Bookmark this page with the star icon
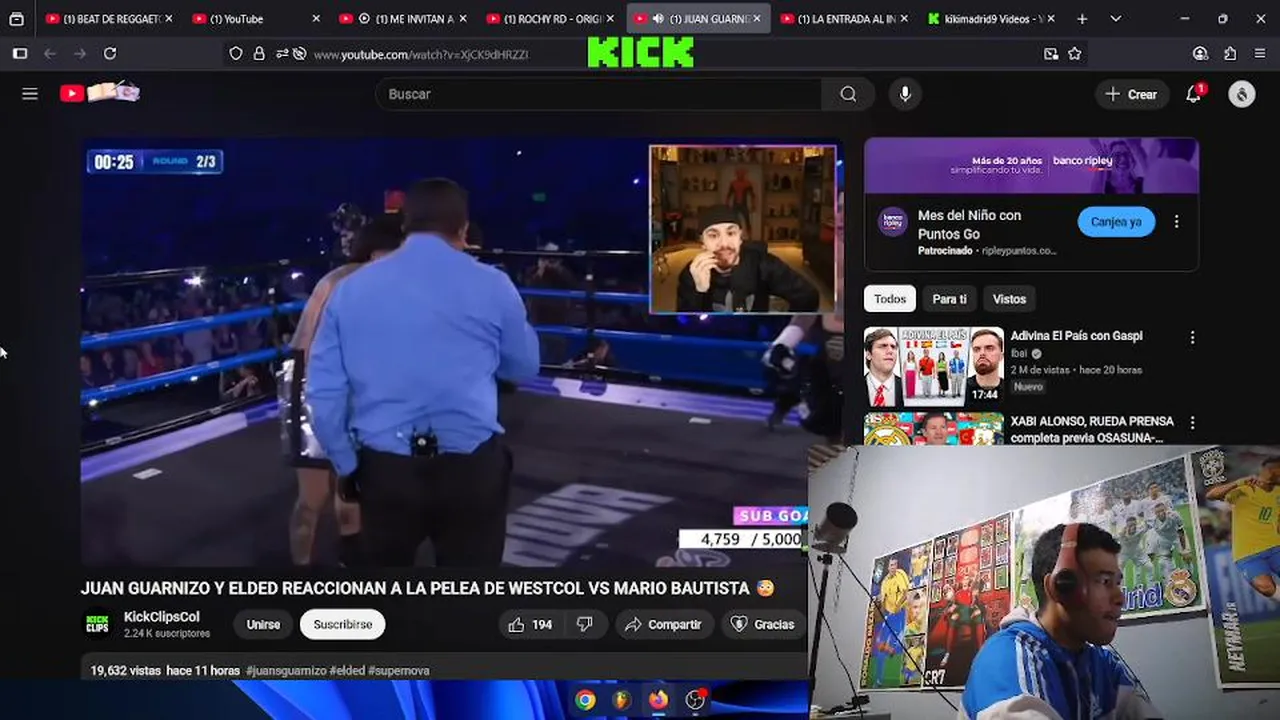1280x720 pixels. pyautogui.click(x=1075, y=54)
